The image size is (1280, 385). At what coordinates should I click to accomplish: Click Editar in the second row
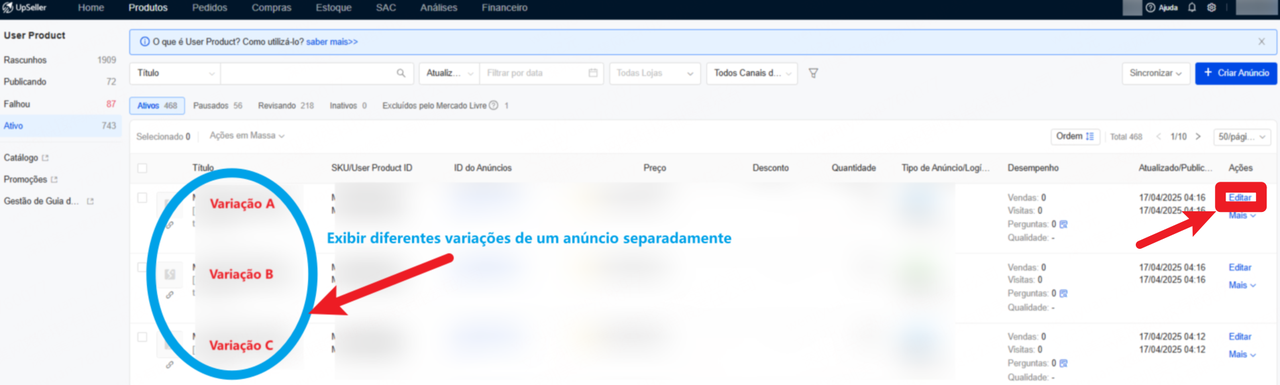click(1240, 268)
